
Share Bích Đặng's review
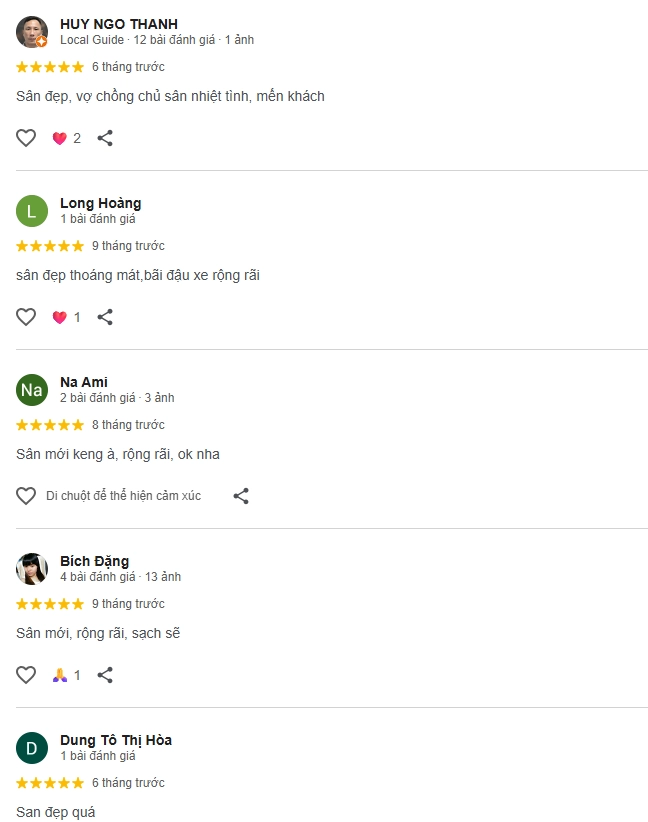click(105, 675)
